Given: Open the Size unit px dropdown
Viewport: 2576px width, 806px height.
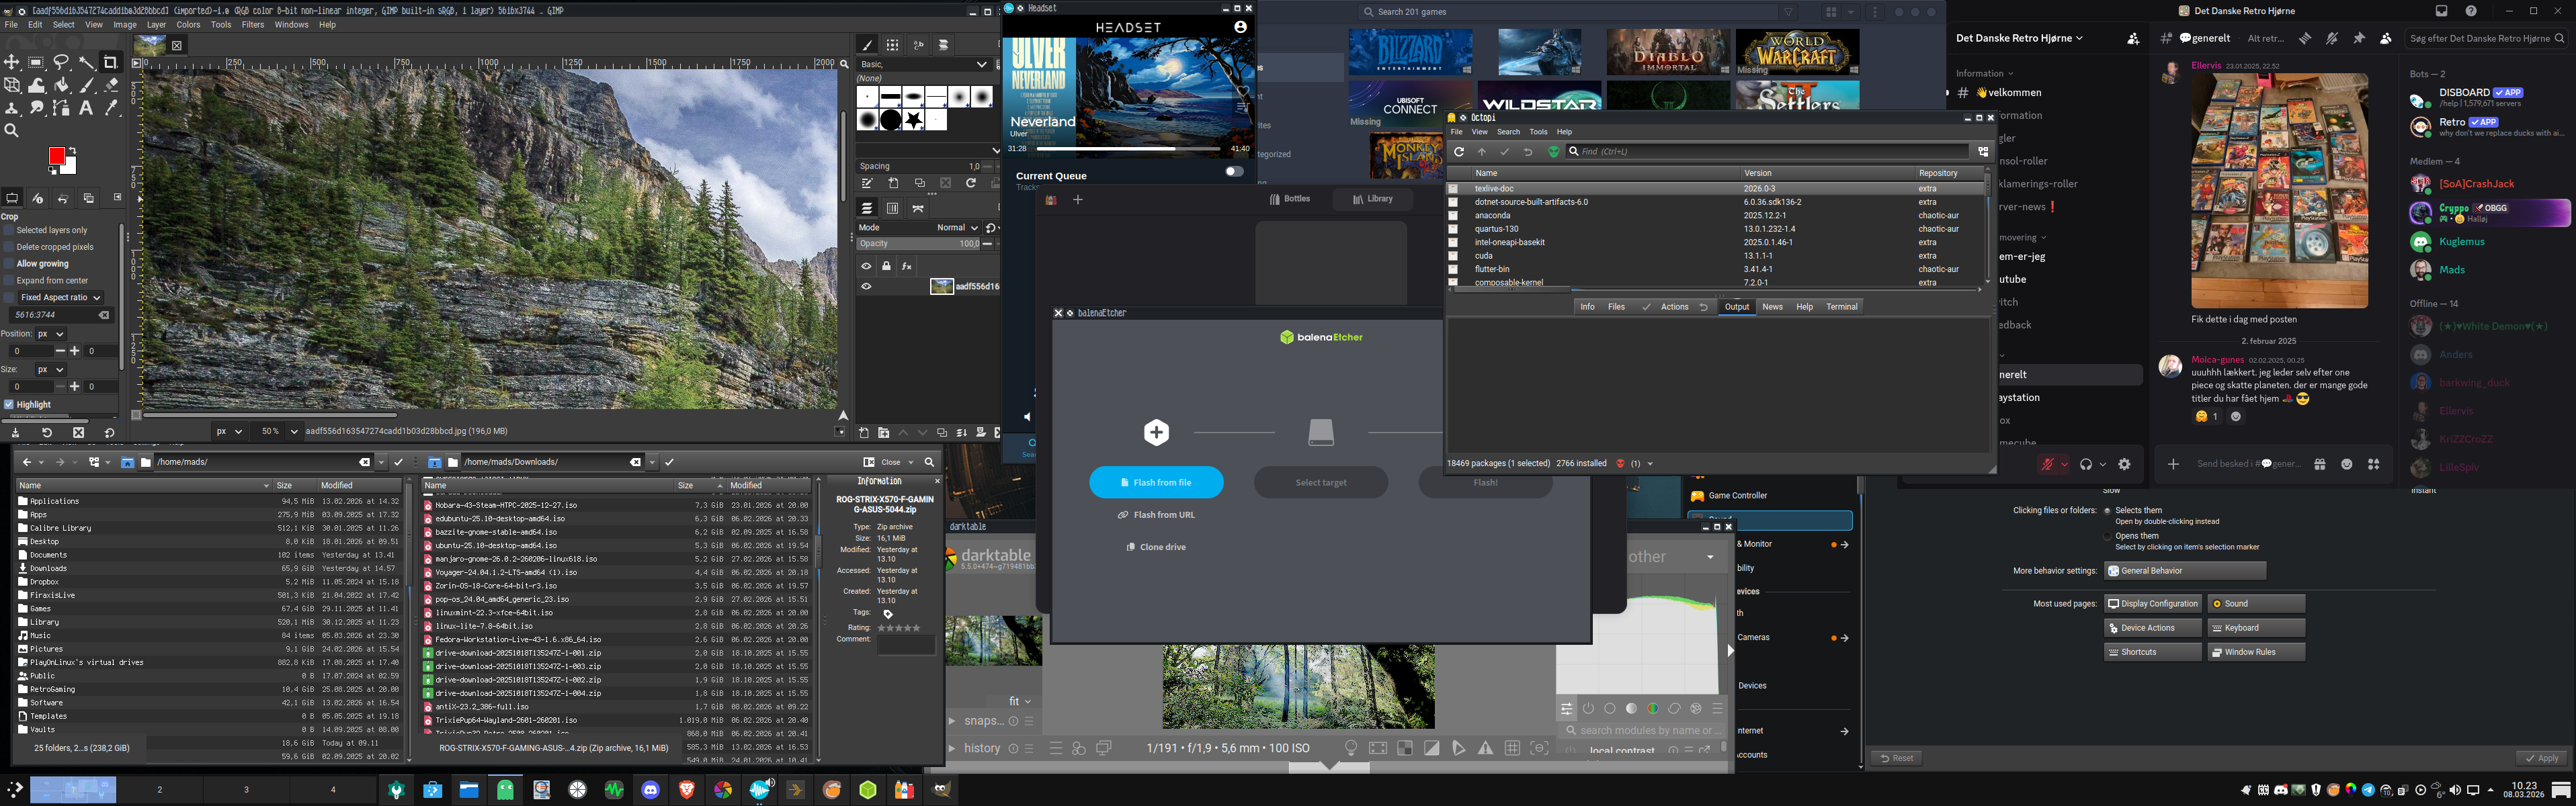Looking at the screenshot, I should (x=51, y=369).
